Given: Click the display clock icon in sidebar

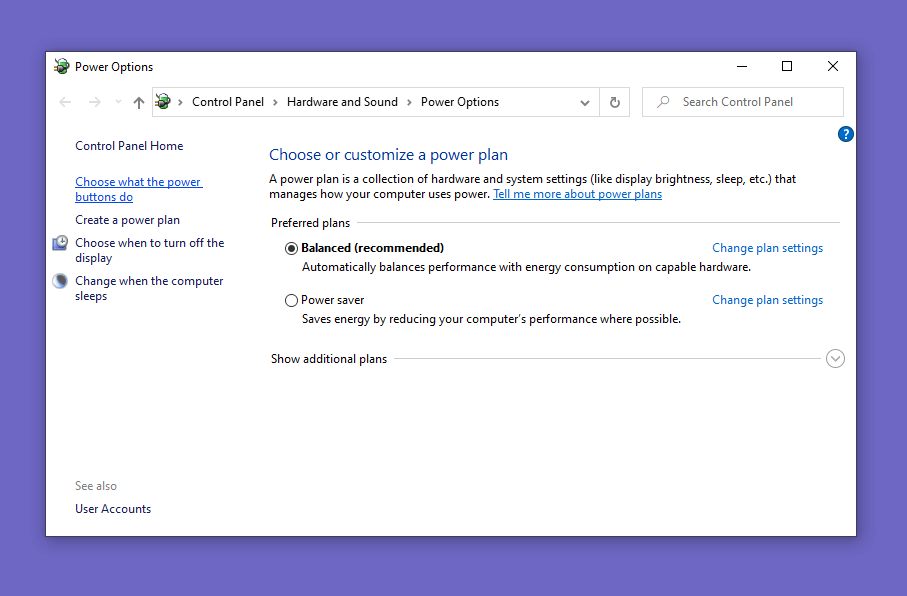Looking at the screenshot, I should pyautogui.click(x=60, y=243).
